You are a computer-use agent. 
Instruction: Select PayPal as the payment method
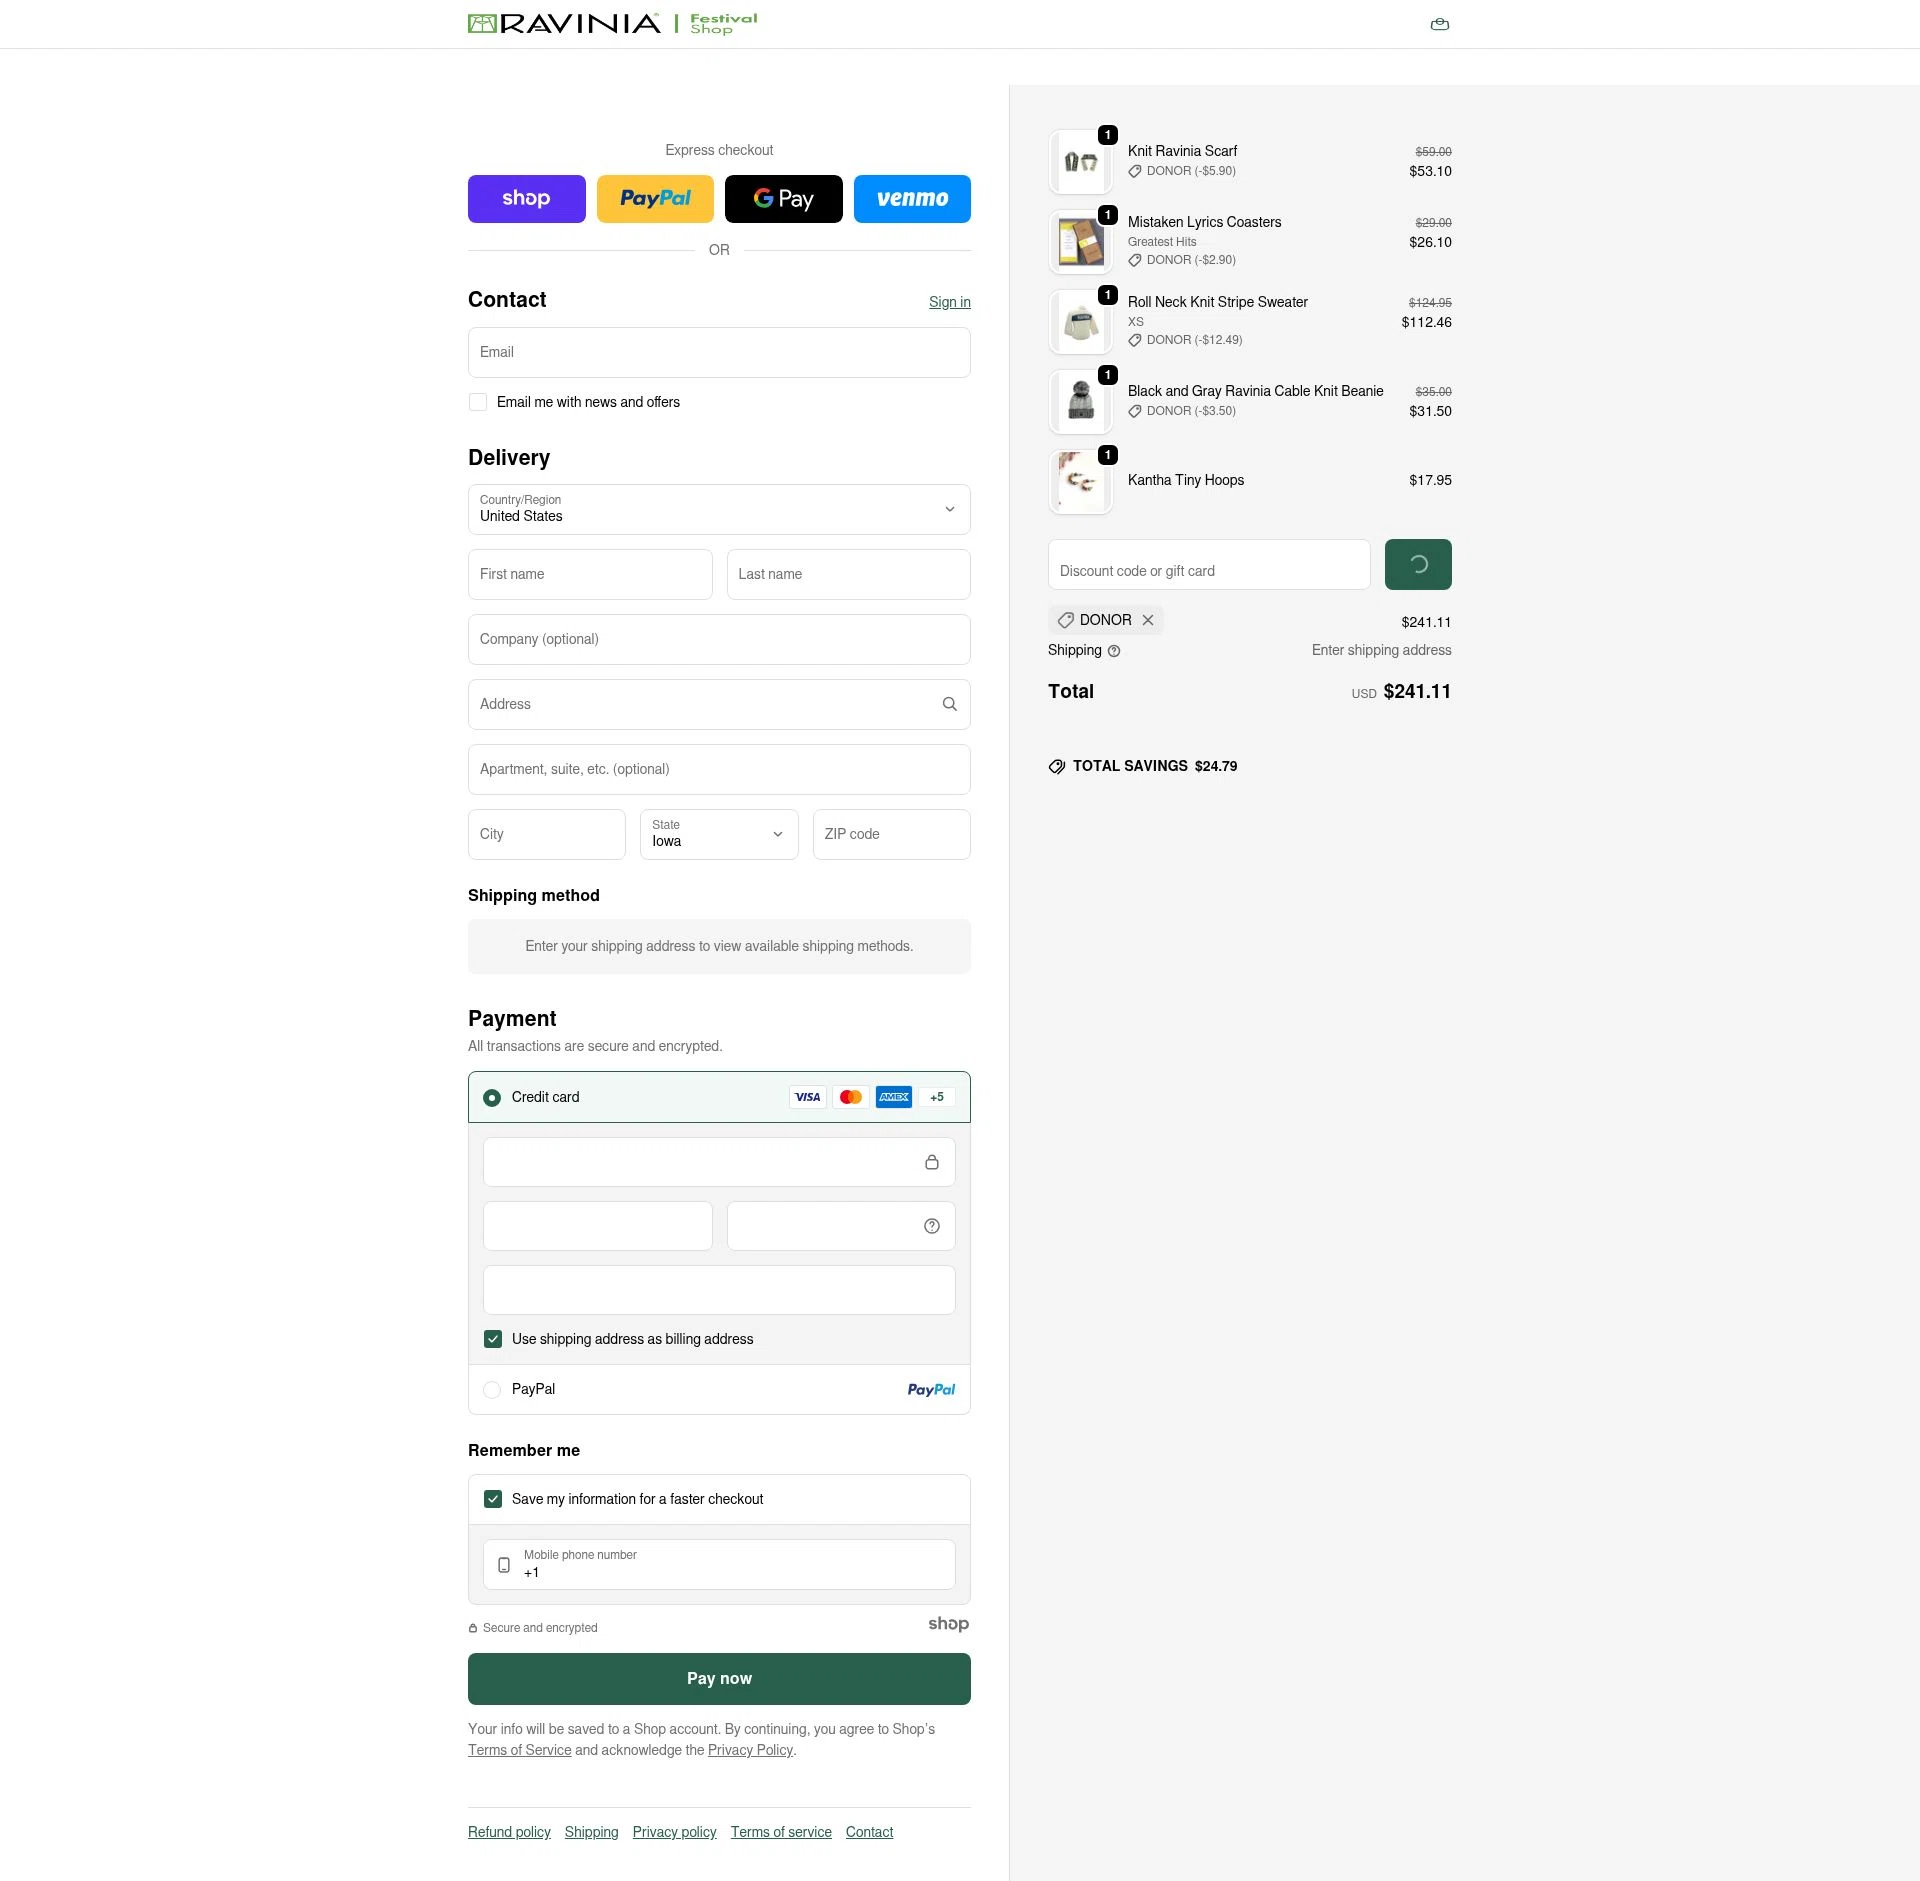(491, 1390)
